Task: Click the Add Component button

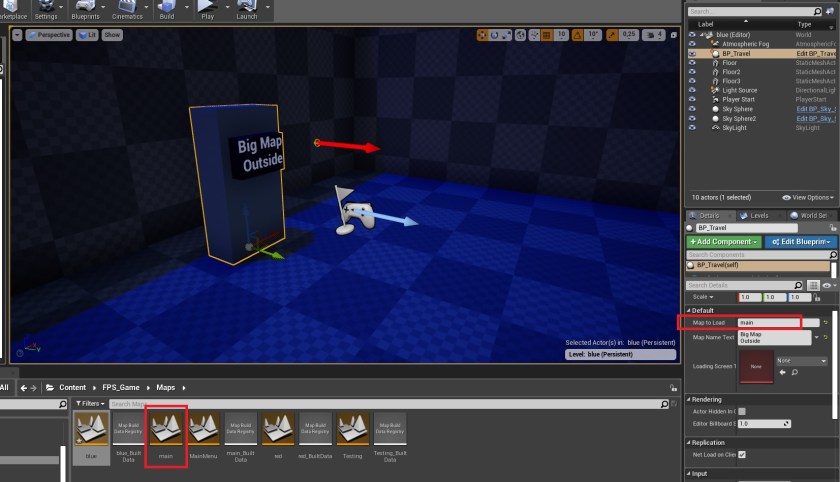Action: tap(723, 242)
